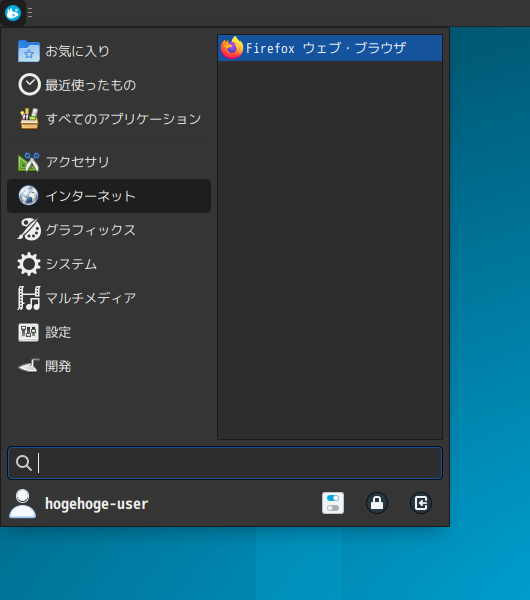The image size is (530, 600).
Task: Click the panel separator handle dots
Action: click(x=30, y=13)
